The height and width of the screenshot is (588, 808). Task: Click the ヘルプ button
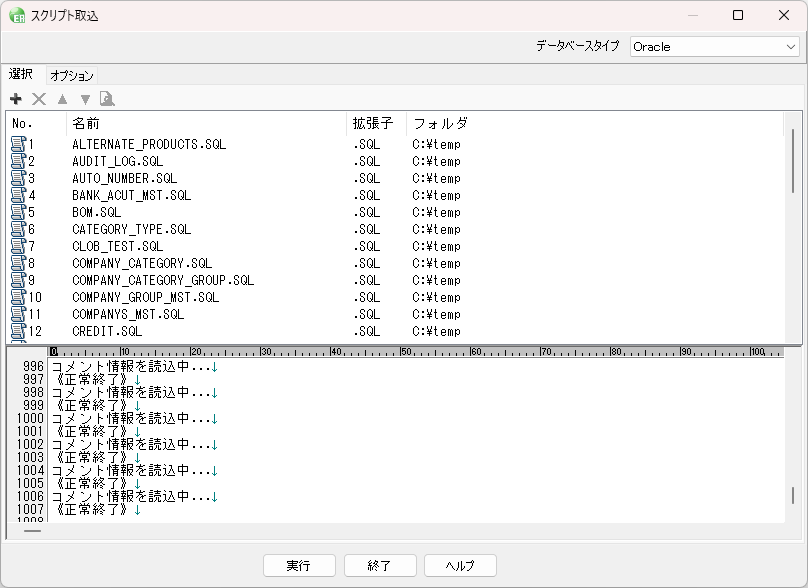point(460,566)
